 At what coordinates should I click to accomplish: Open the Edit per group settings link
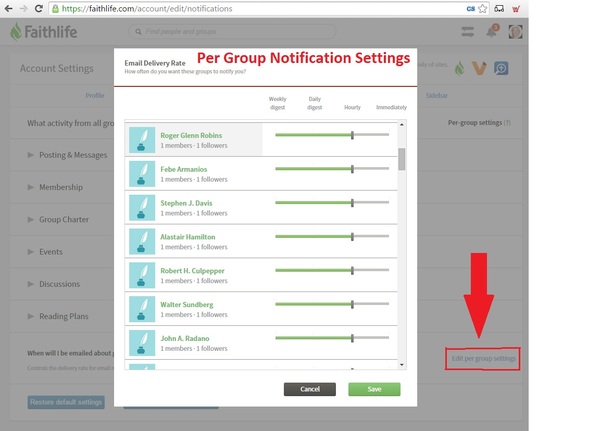(x=484, y=359)
